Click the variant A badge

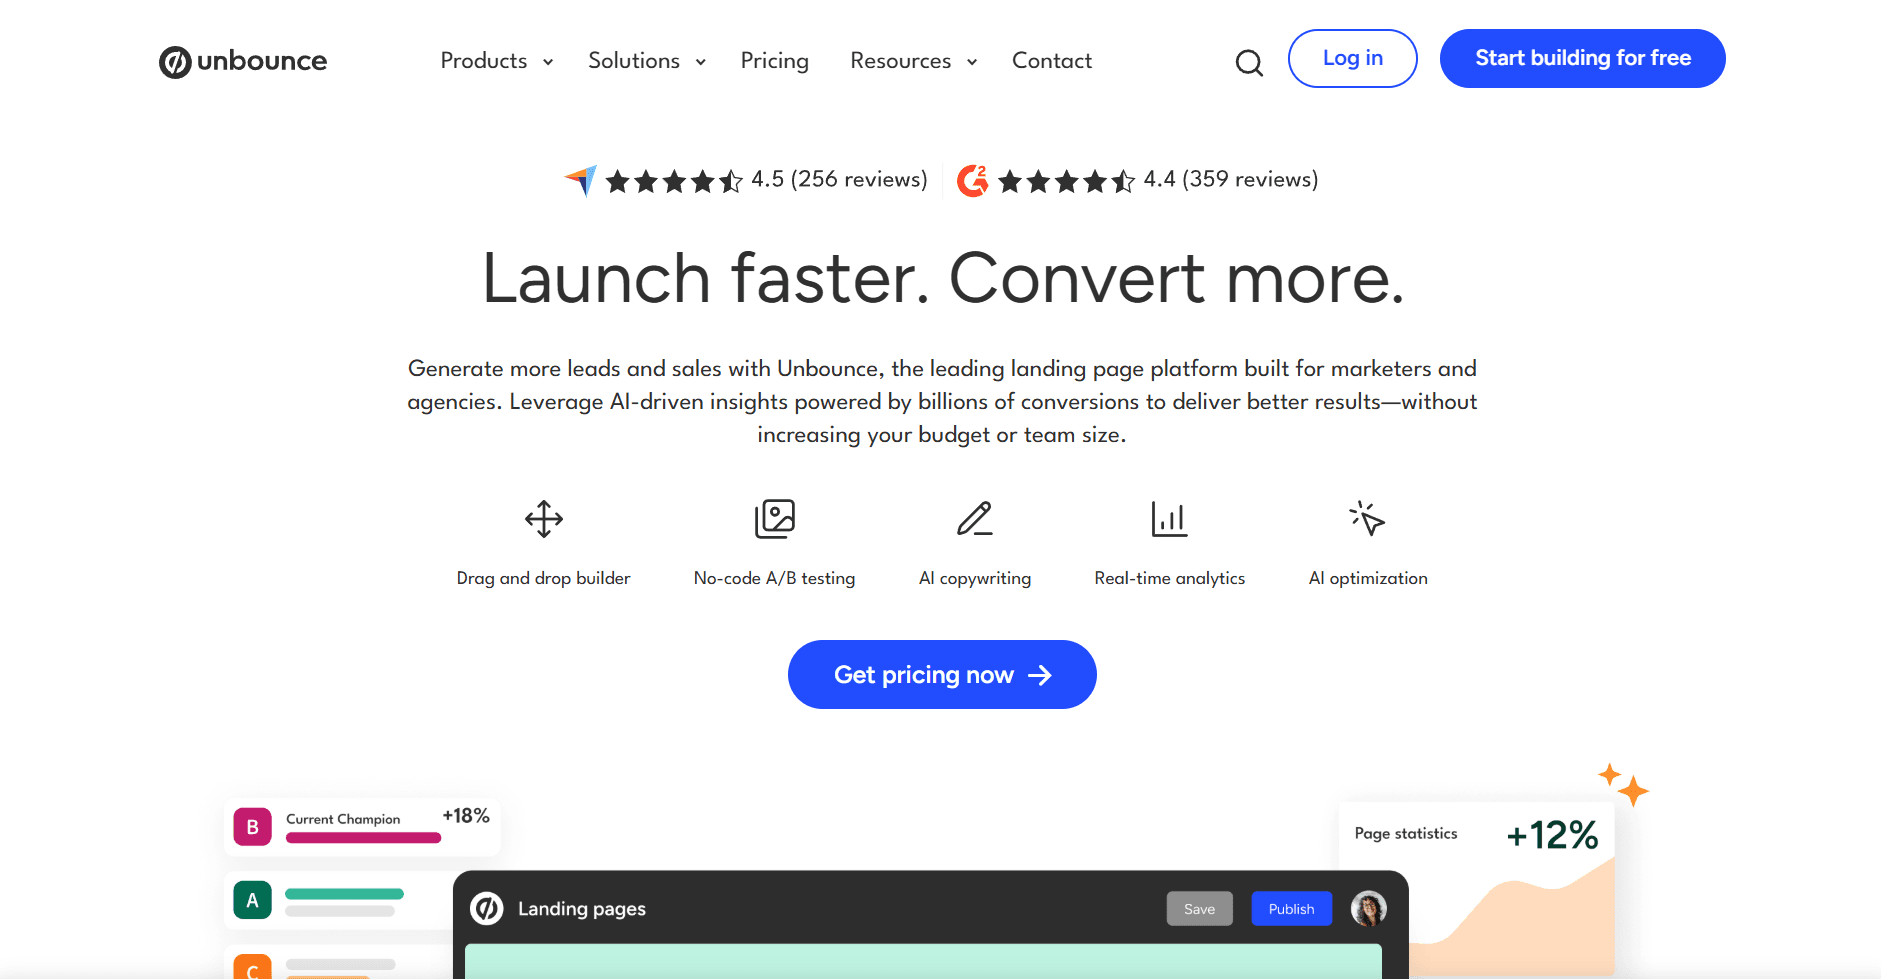(x=253, y=900)
